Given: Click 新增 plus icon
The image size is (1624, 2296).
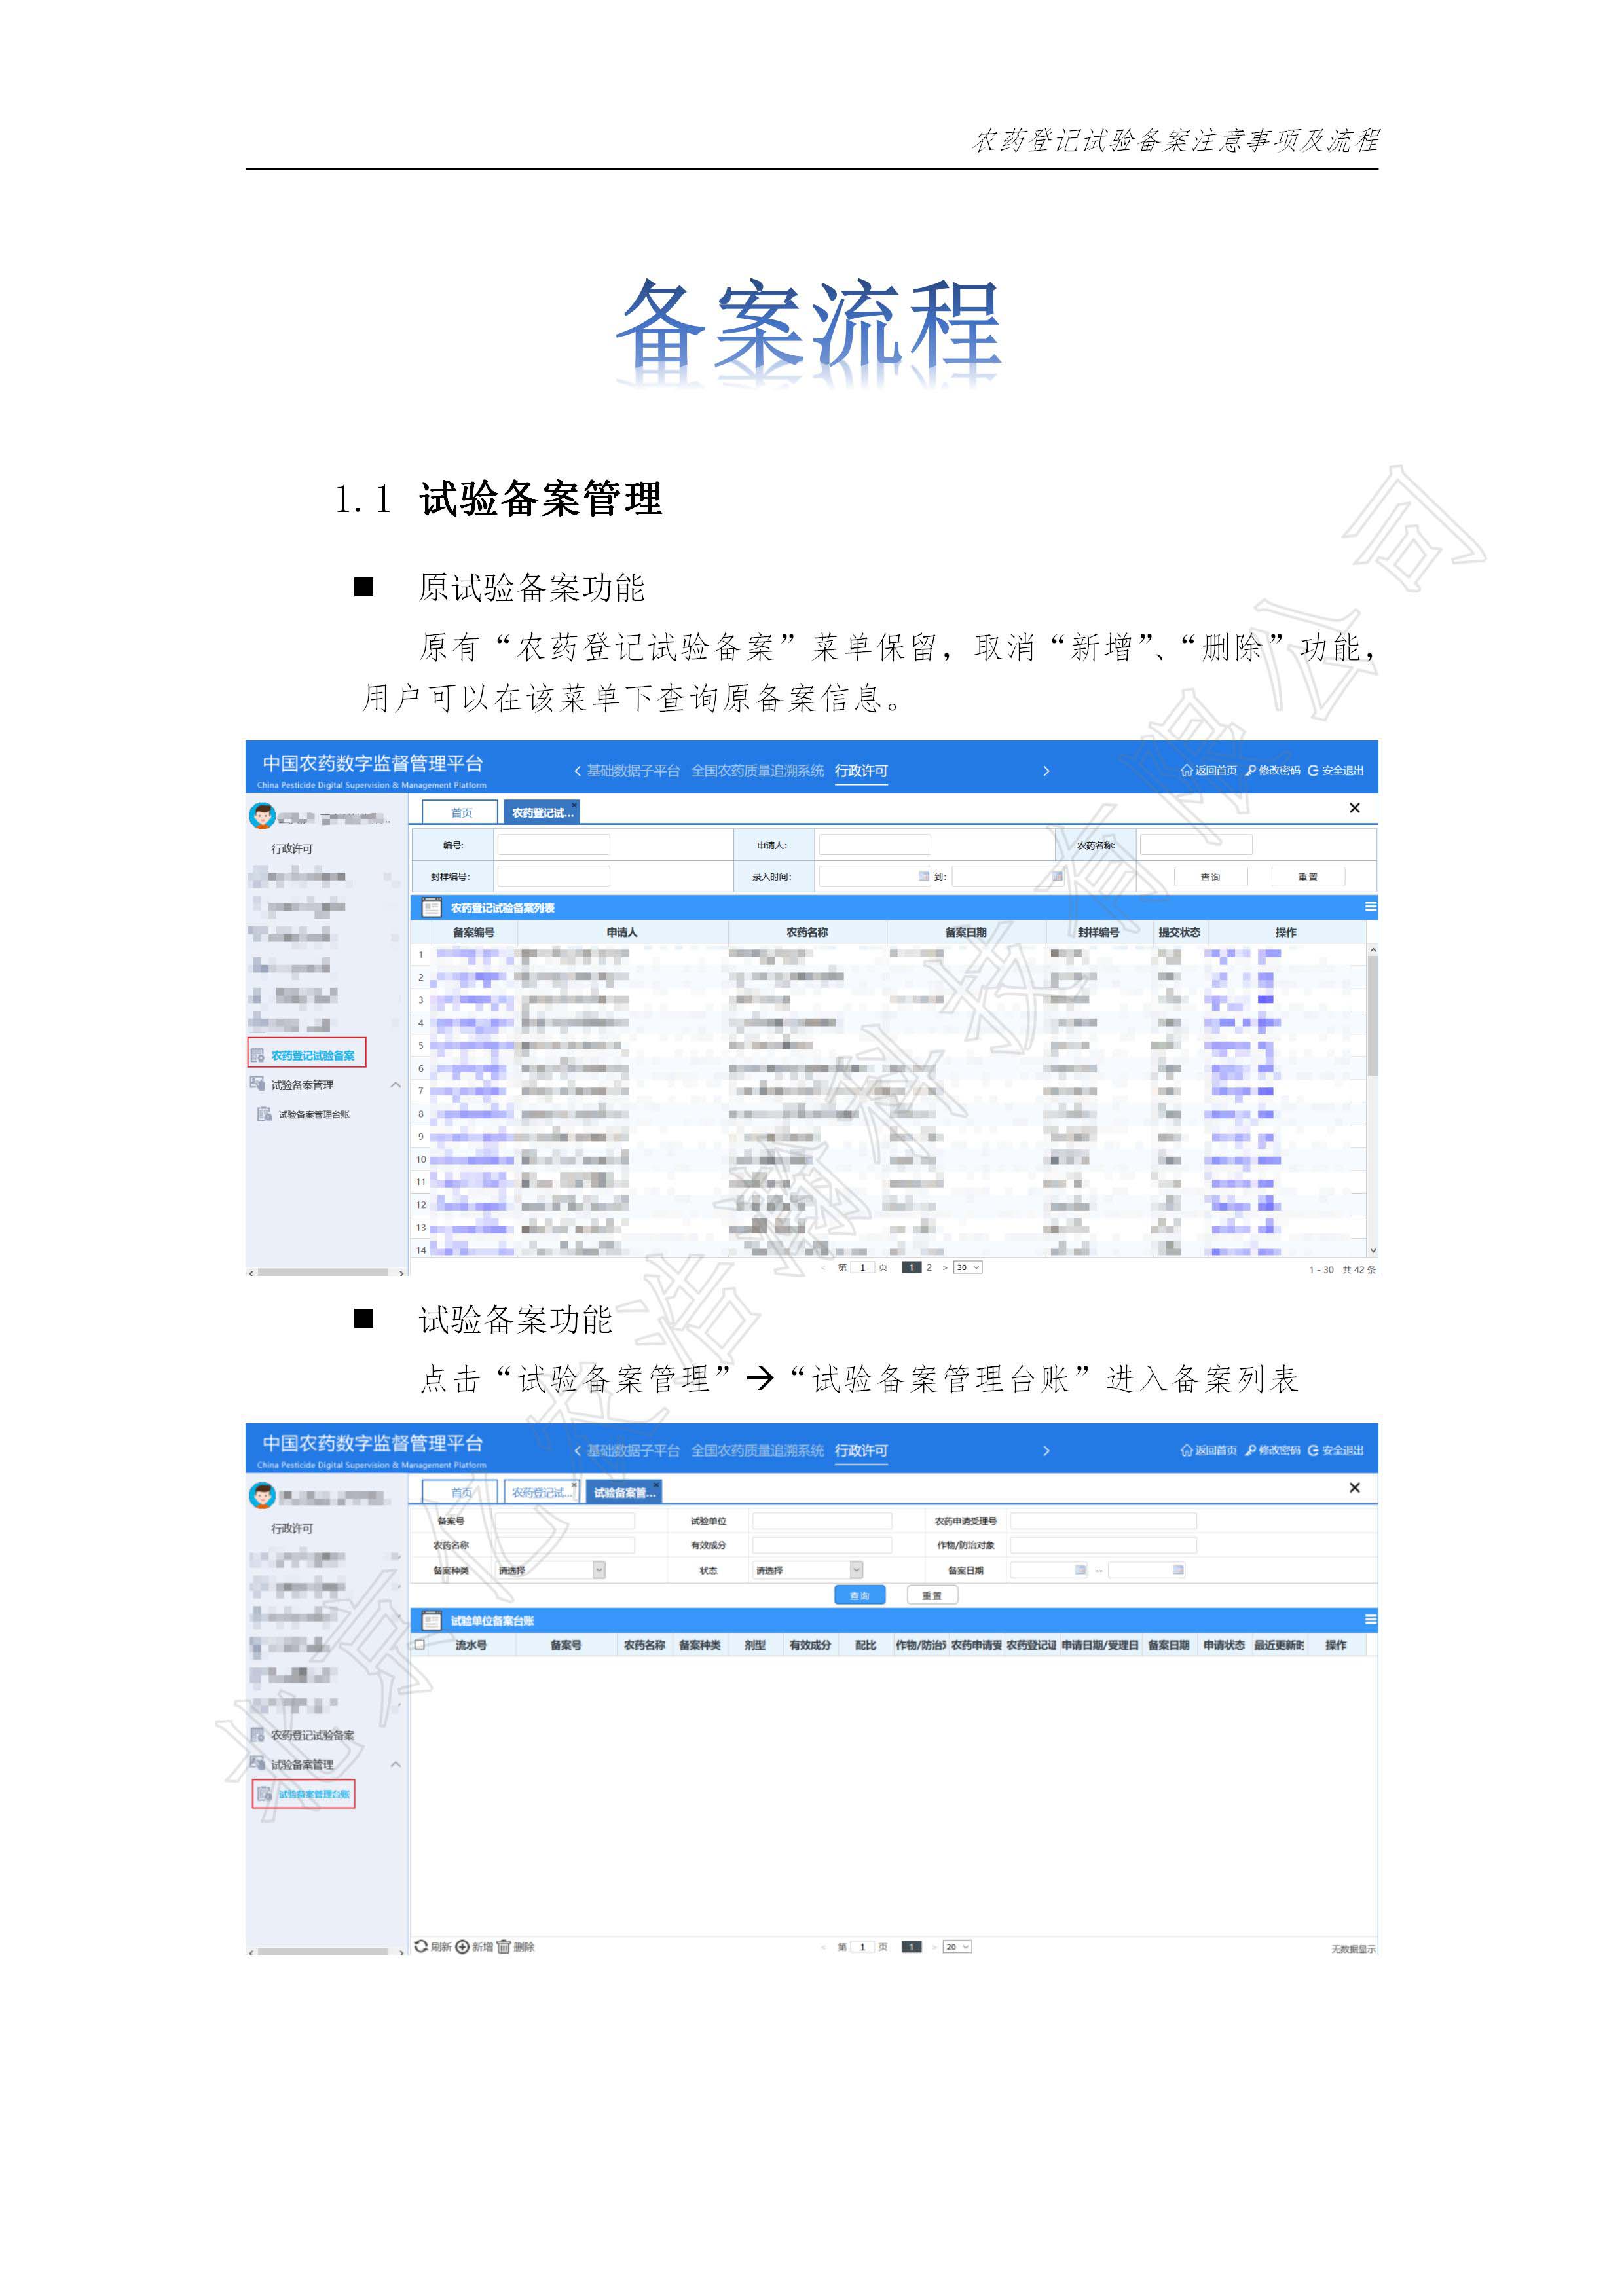Looking at the screenshot, I should [462, 1947].
